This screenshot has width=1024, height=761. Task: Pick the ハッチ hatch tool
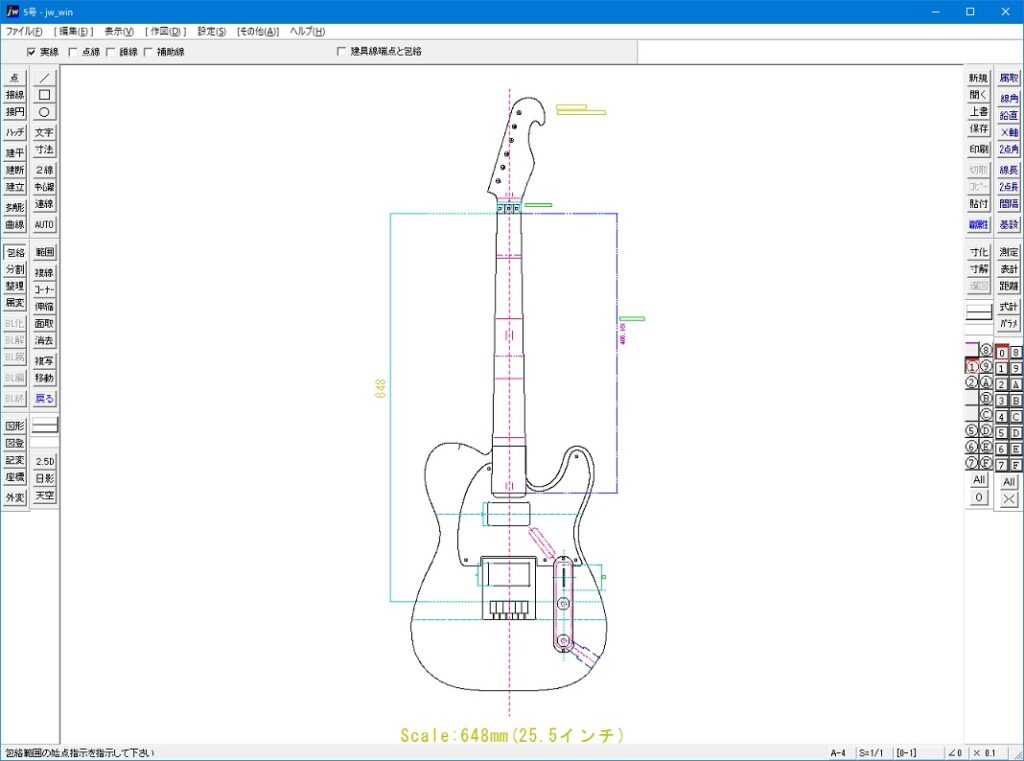pyautogui.click(x=15, y=132)
